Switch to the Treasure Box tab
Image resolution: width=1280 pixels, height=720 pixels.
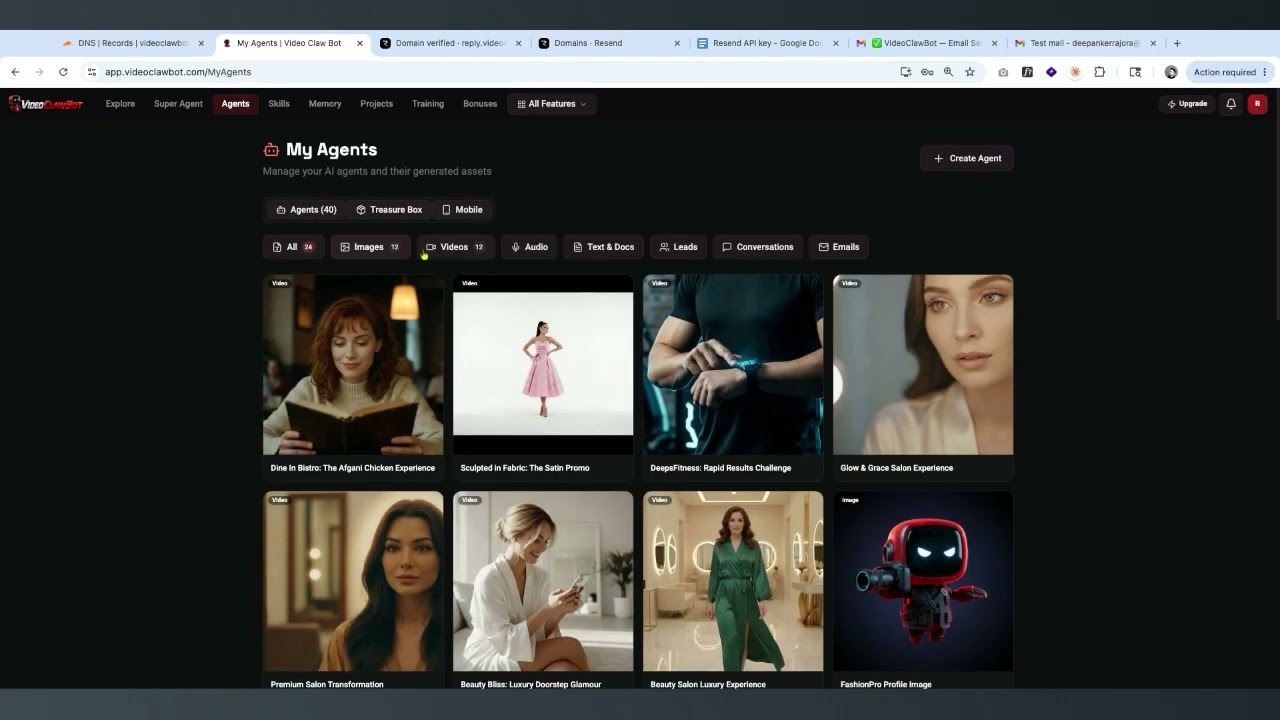389,210
